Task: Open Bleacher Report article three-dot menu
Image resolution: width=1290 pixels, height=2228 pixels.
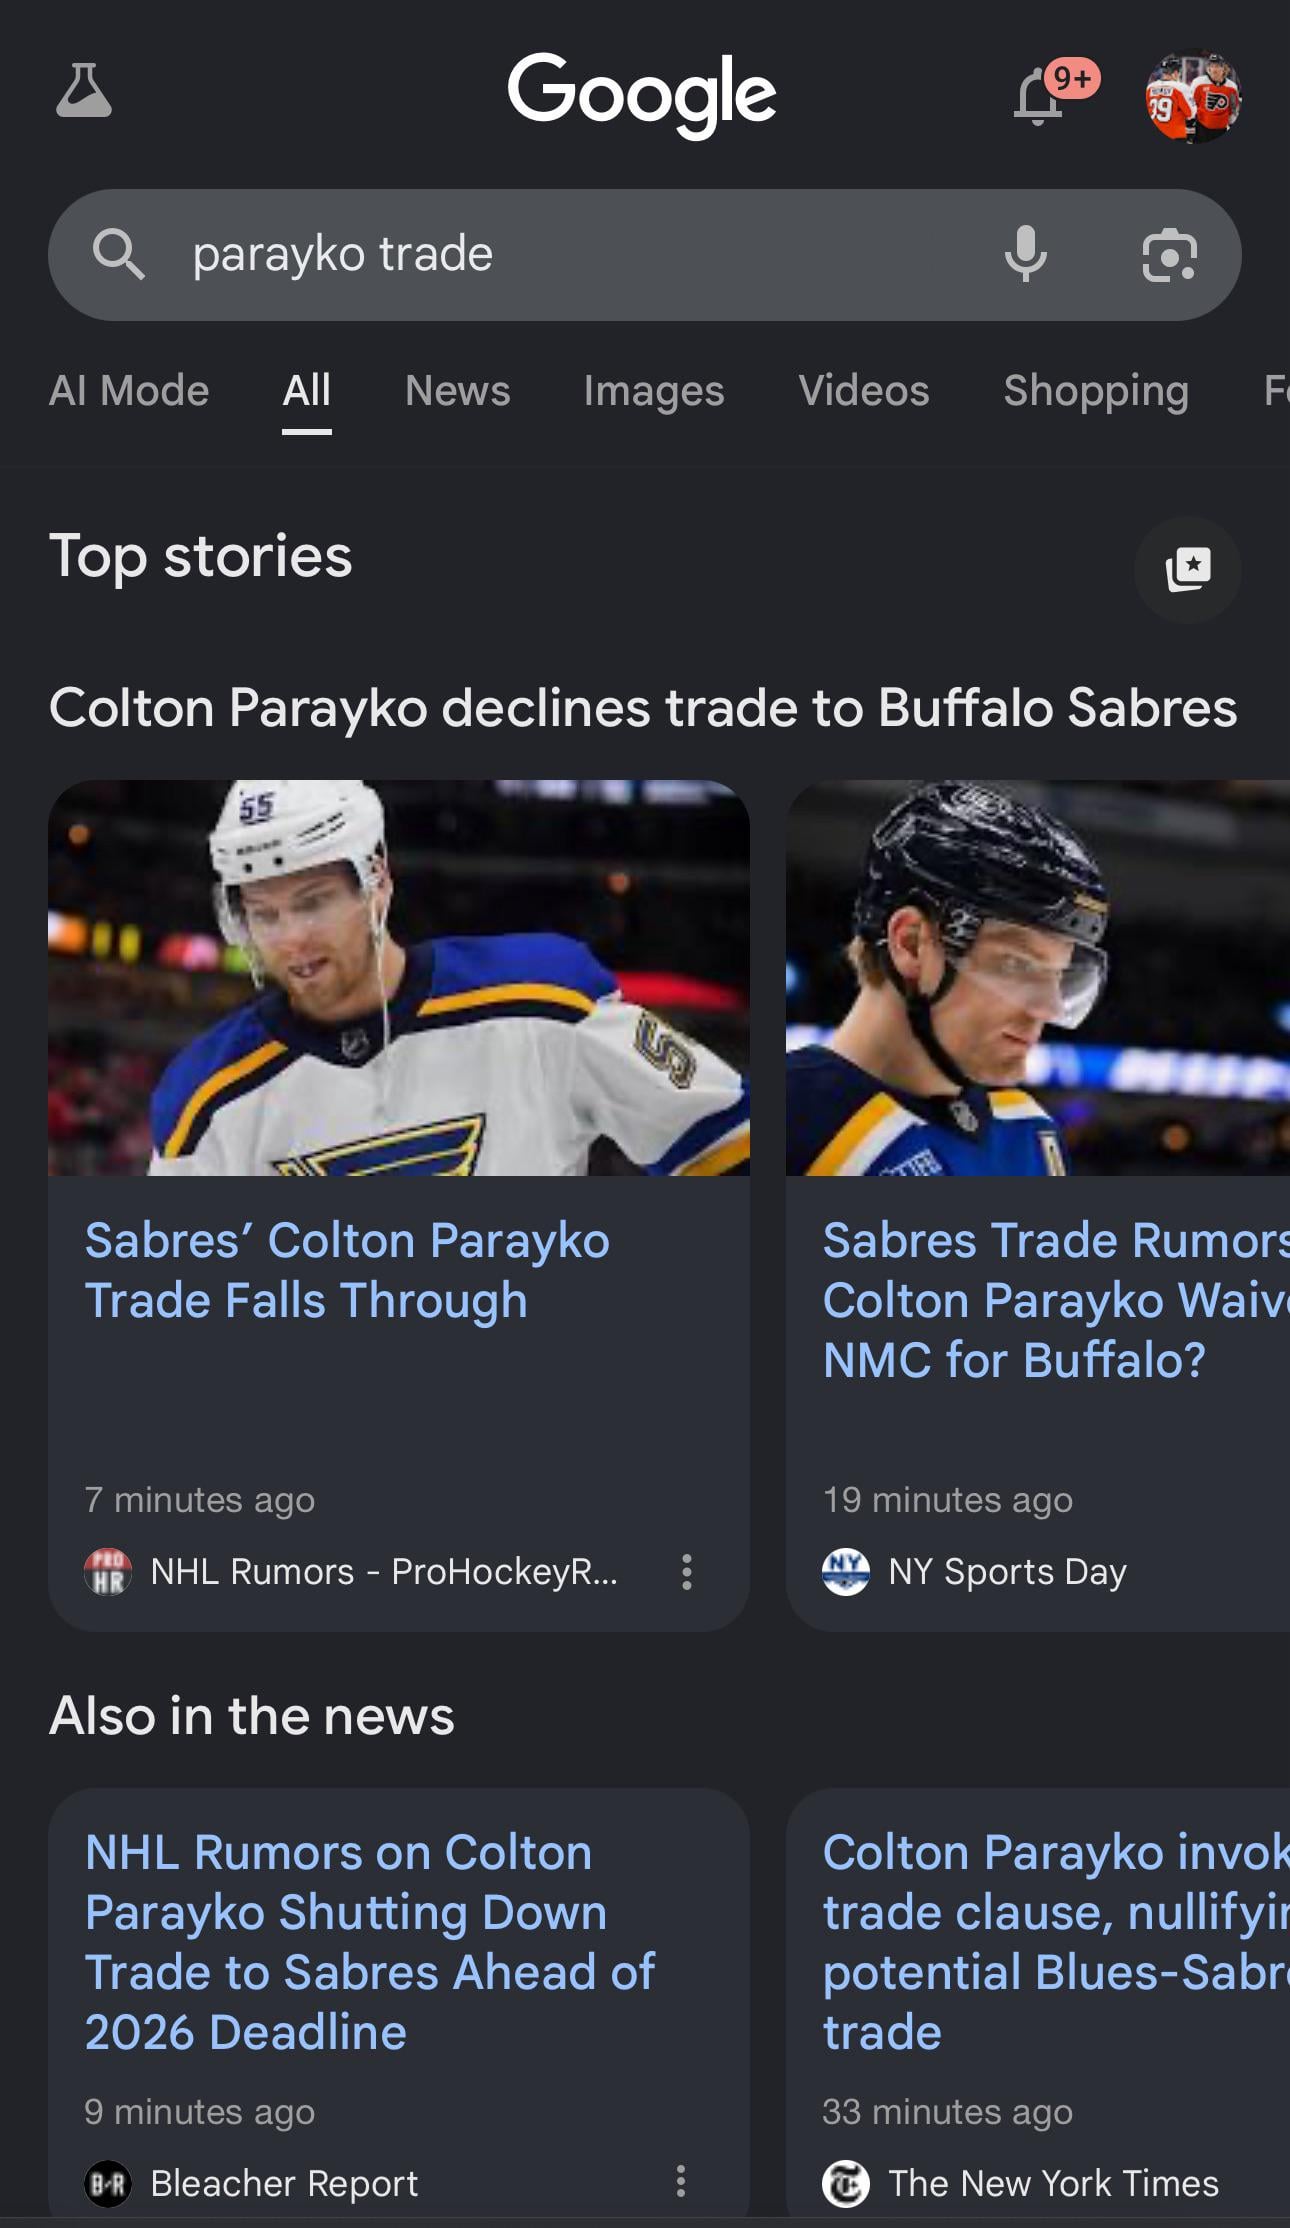Action: tap(681, 2181)
